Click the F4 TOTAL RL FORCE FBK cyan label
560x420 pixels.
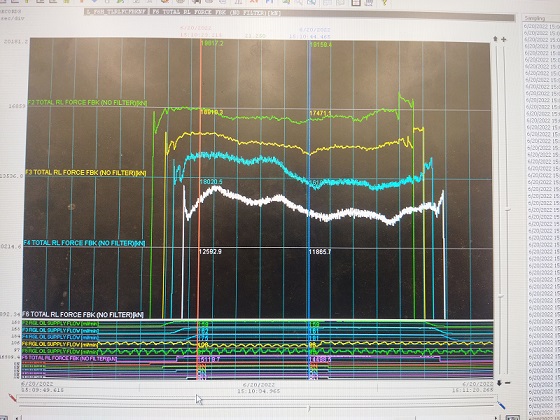click(84, 243)
